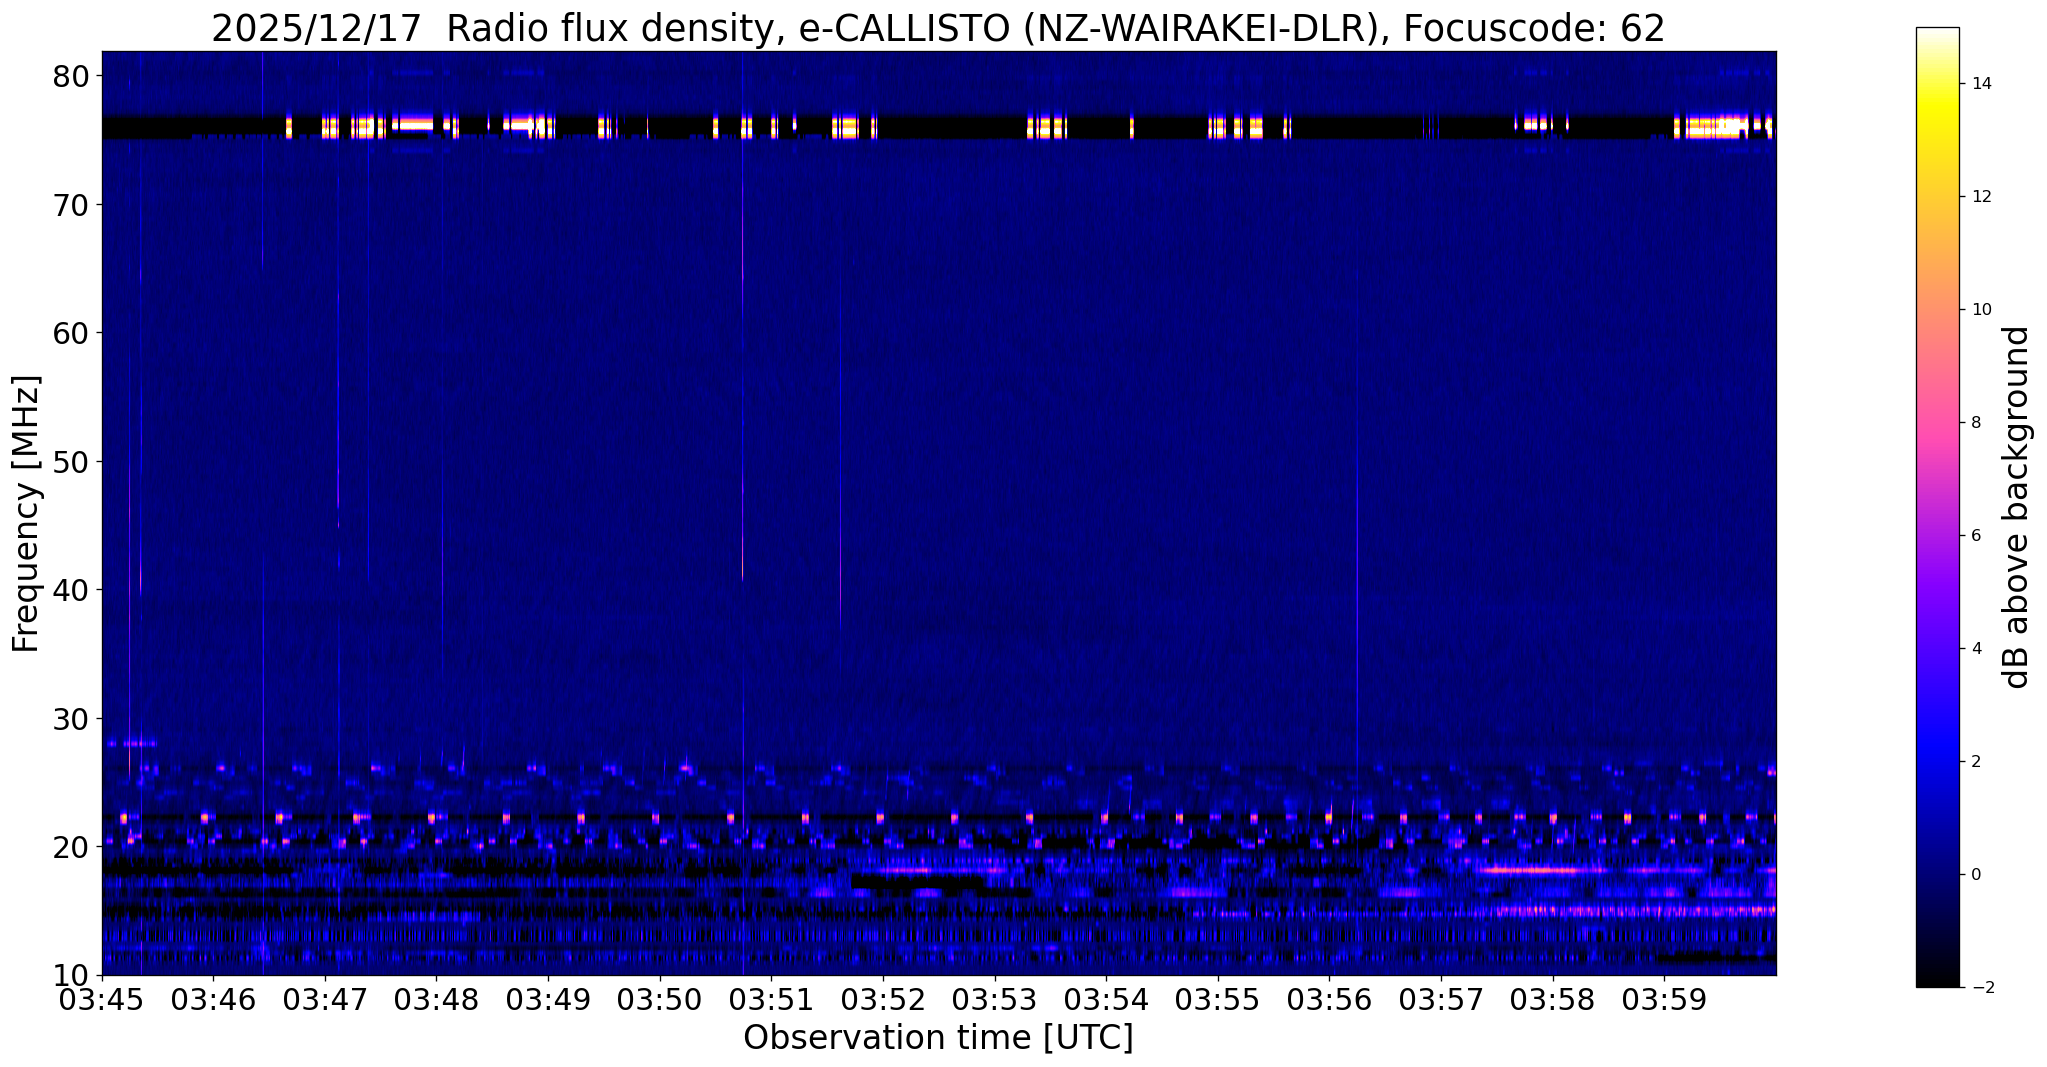2047x1067 pixels.
Task: Click the 03:53 time tick label
Action: click(994, 999)
